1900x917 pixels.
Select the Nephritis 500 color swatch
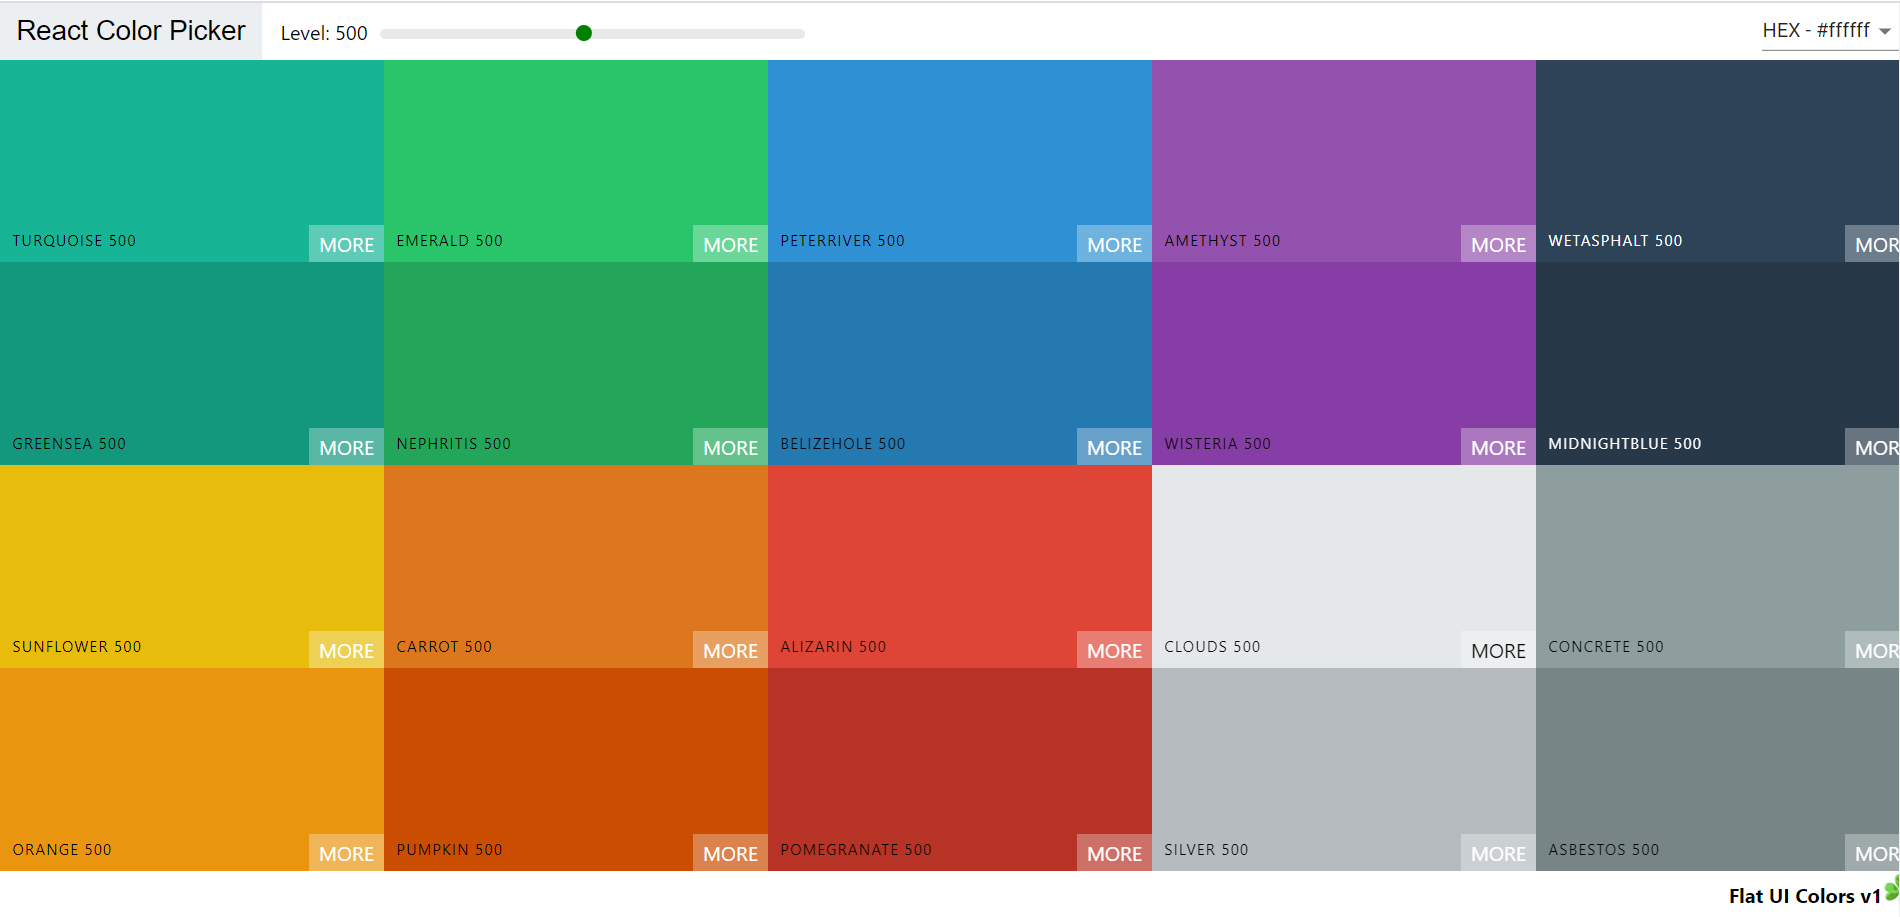pos(576,364)
